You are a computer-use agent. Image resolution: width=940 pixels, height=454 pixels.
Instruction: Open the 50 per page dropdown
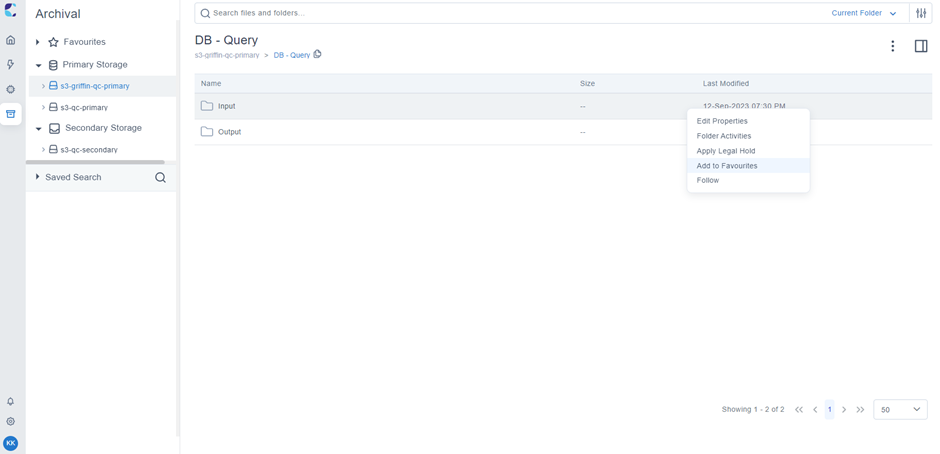900,410
